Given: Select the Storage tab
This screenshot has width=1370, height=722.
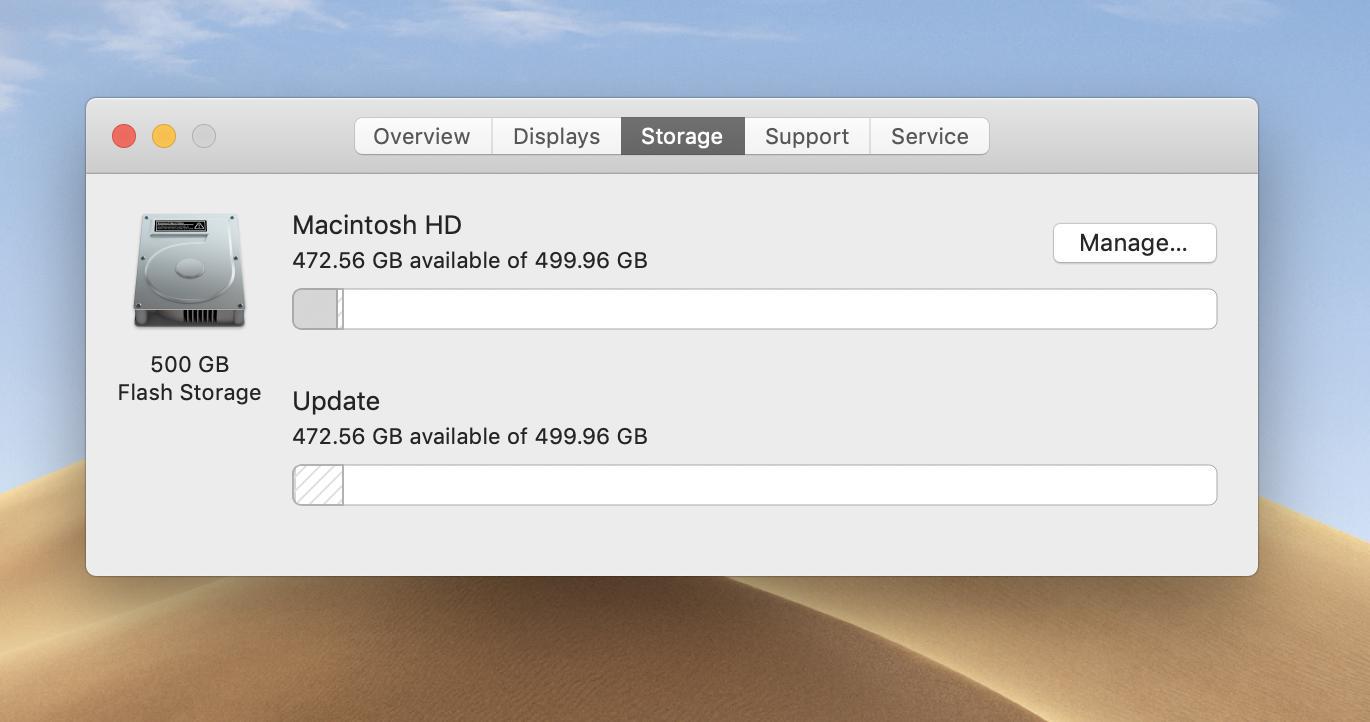Looking at the screenshot, I should click(682, 136).
